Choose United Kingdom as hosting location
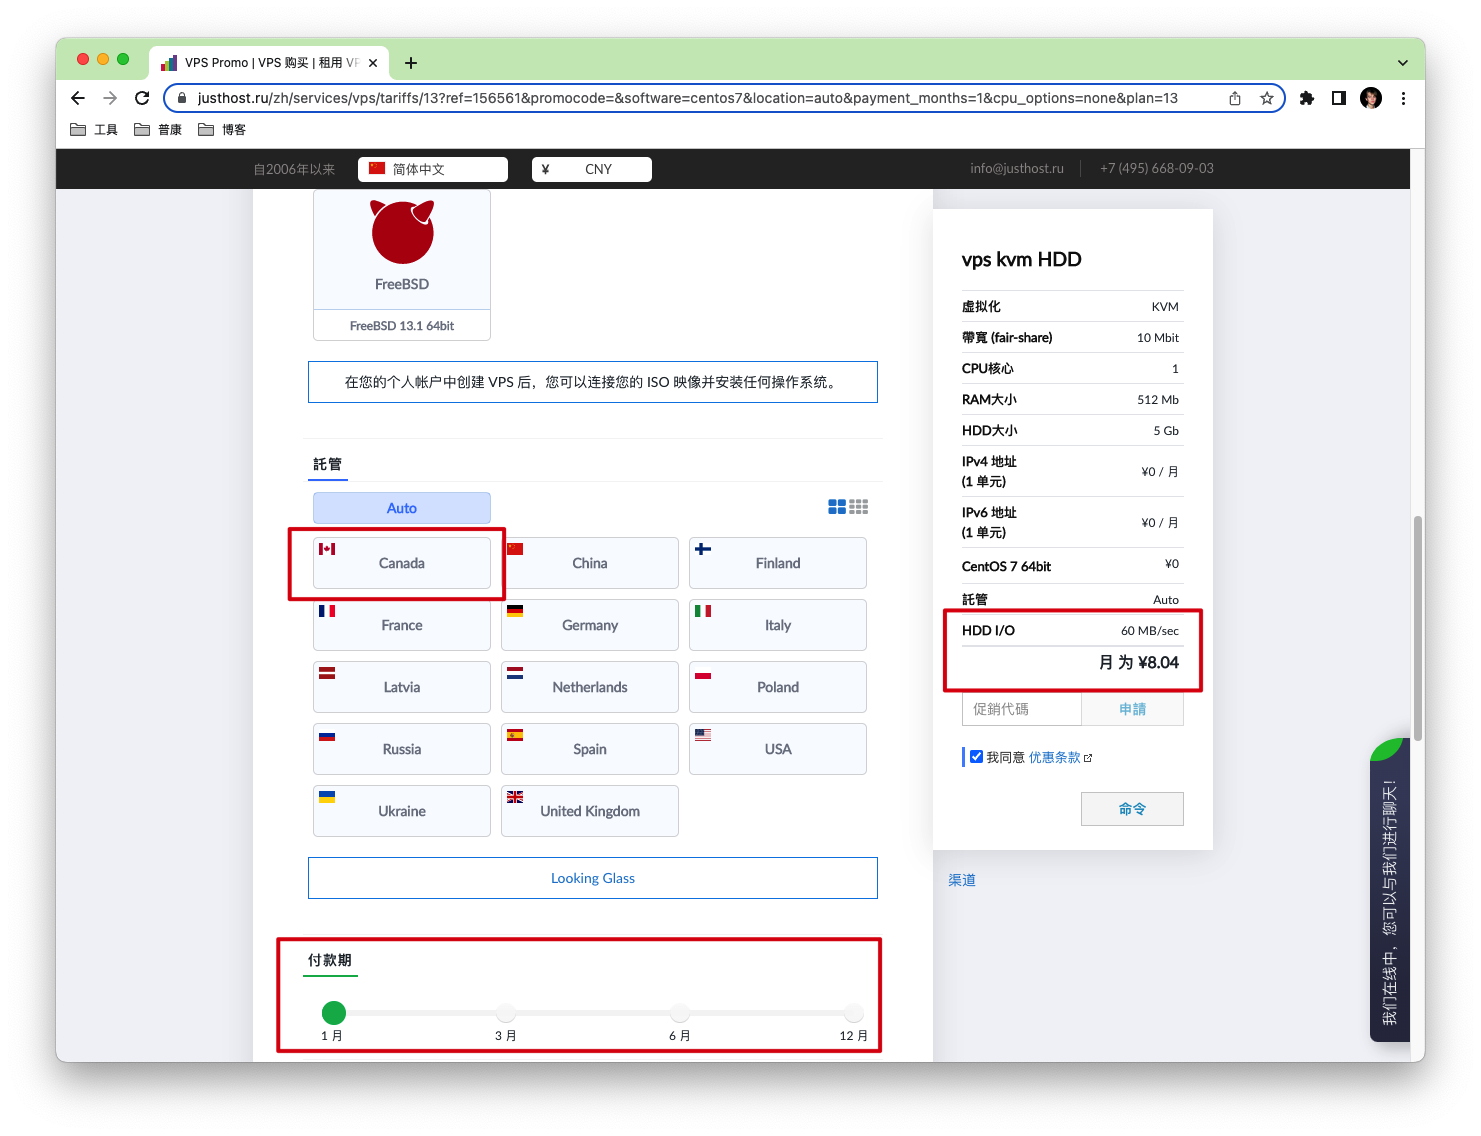This screenshot has width=1481, height=1136. [589, 810]
